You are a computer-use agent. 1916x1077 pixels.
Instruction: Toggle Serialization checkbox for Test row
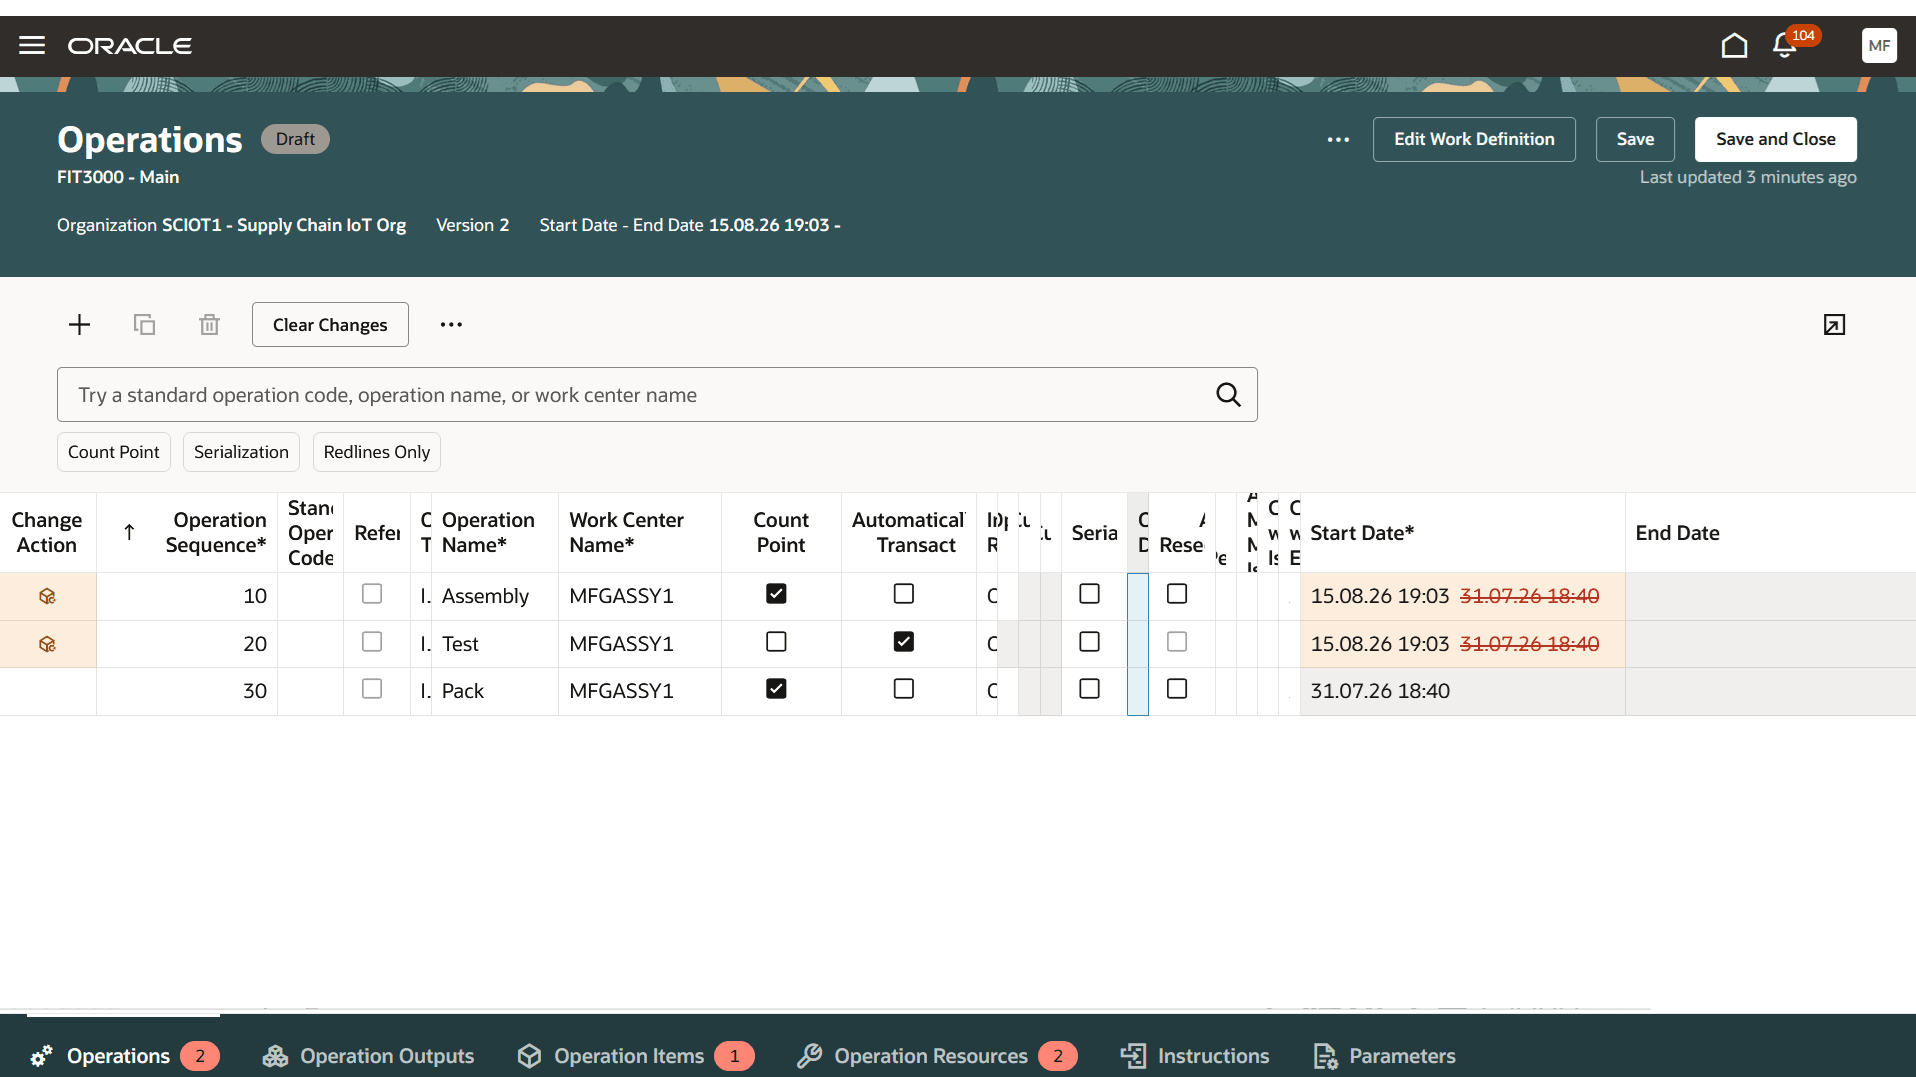(x=1090, y=642)
